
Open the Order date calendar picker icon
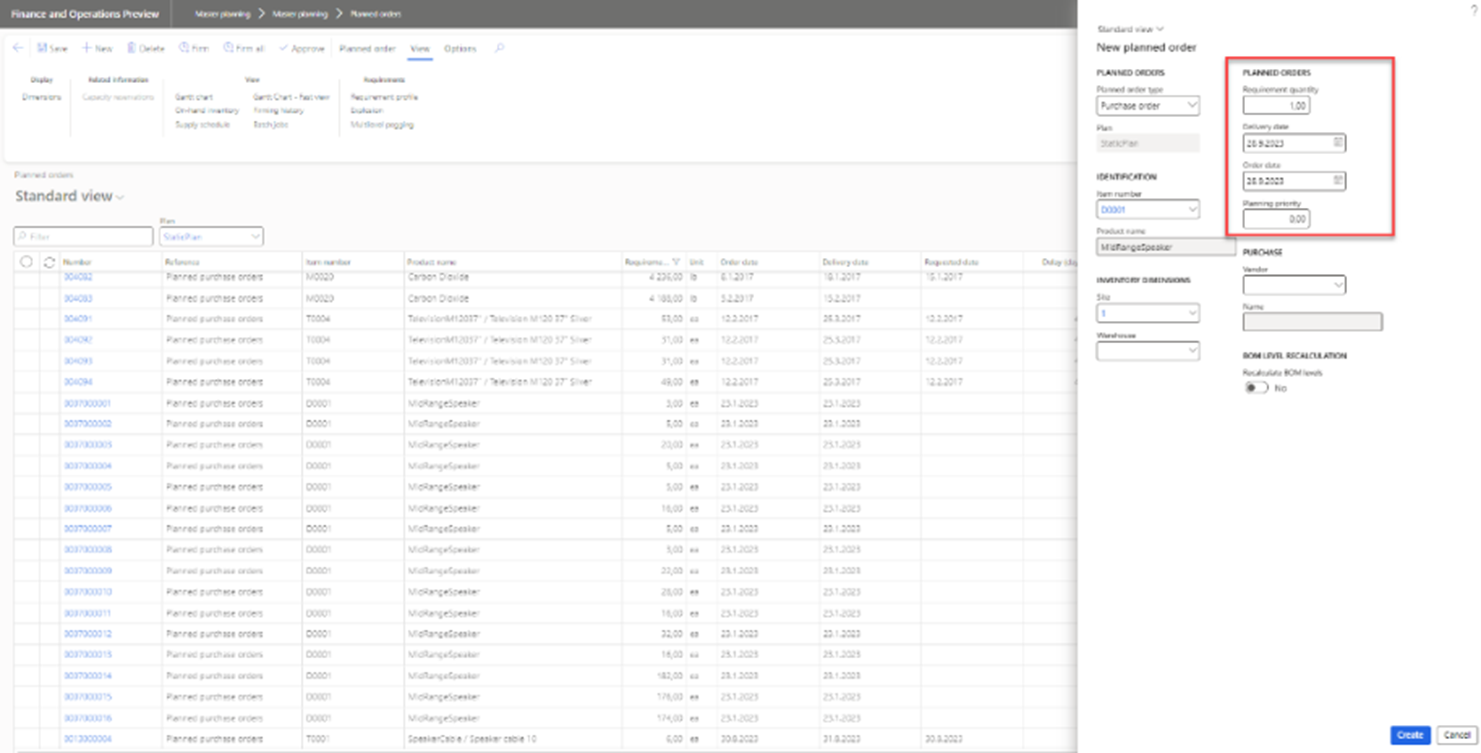(1338, 181)
